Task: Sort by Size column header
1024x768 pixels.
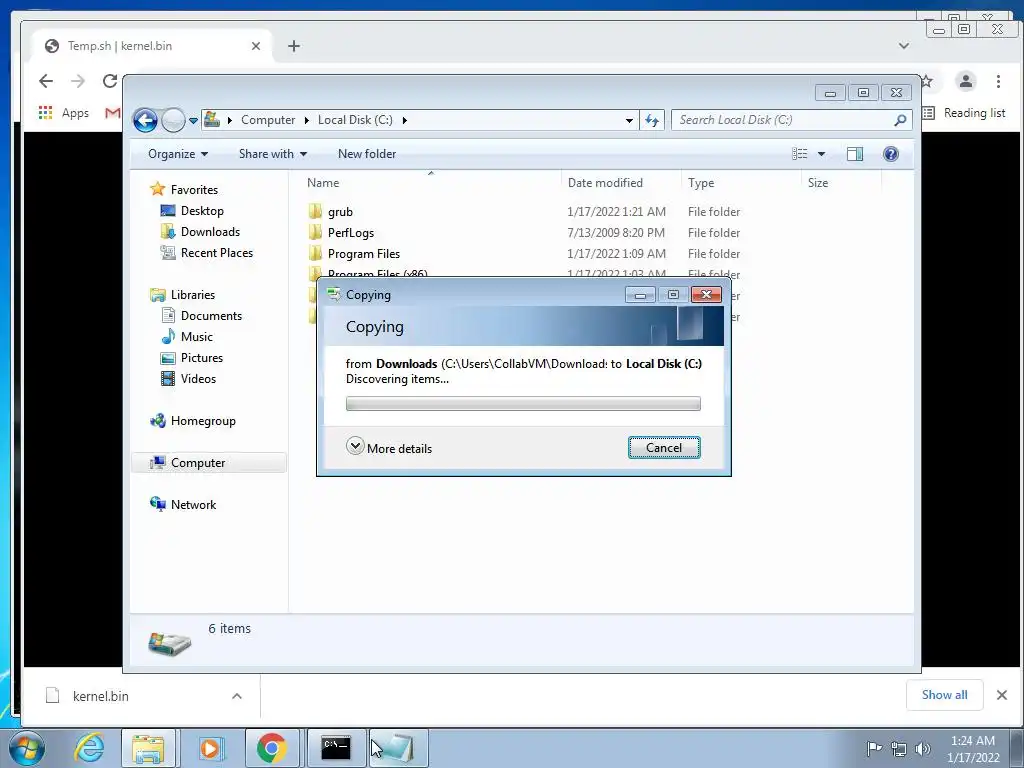Action: 841,183
